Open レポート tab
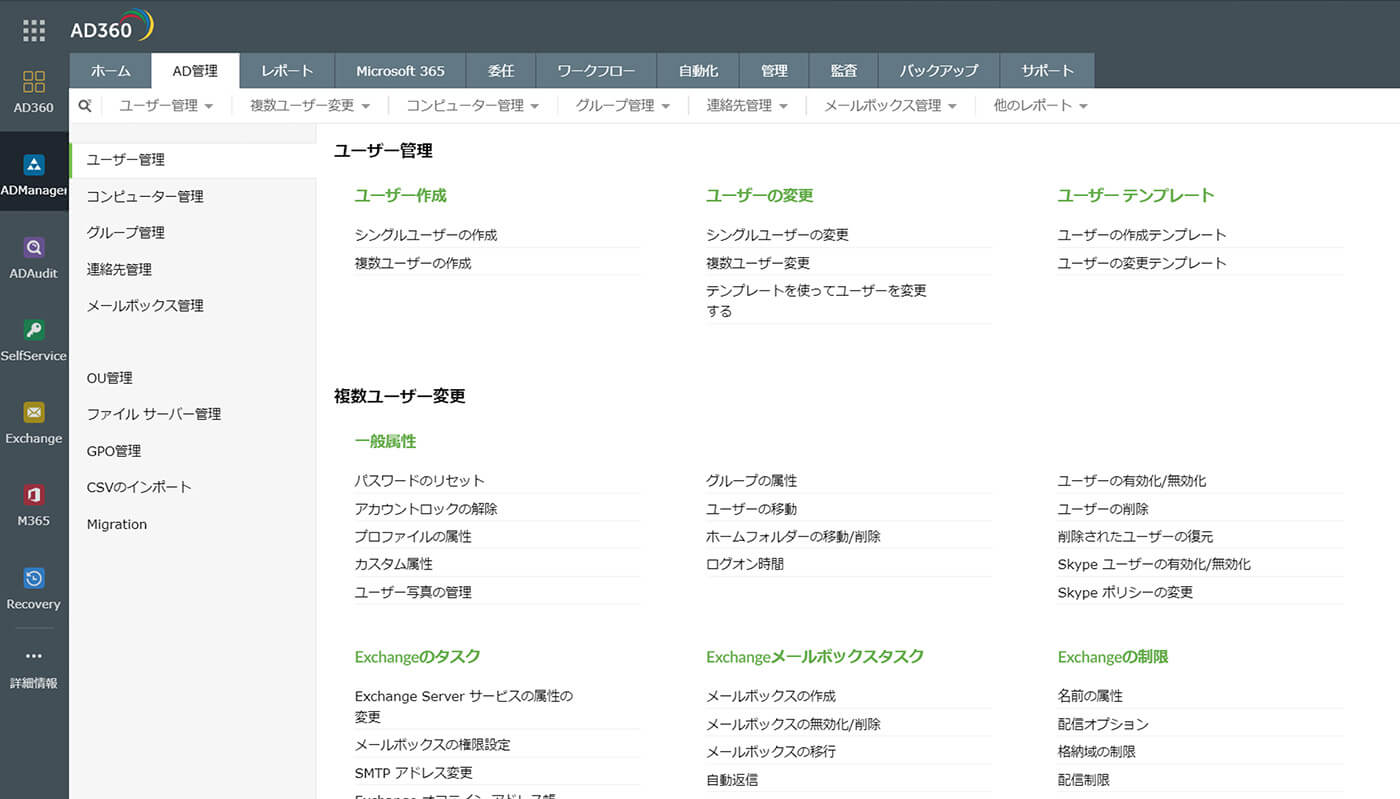 click(x=287, y=71)
